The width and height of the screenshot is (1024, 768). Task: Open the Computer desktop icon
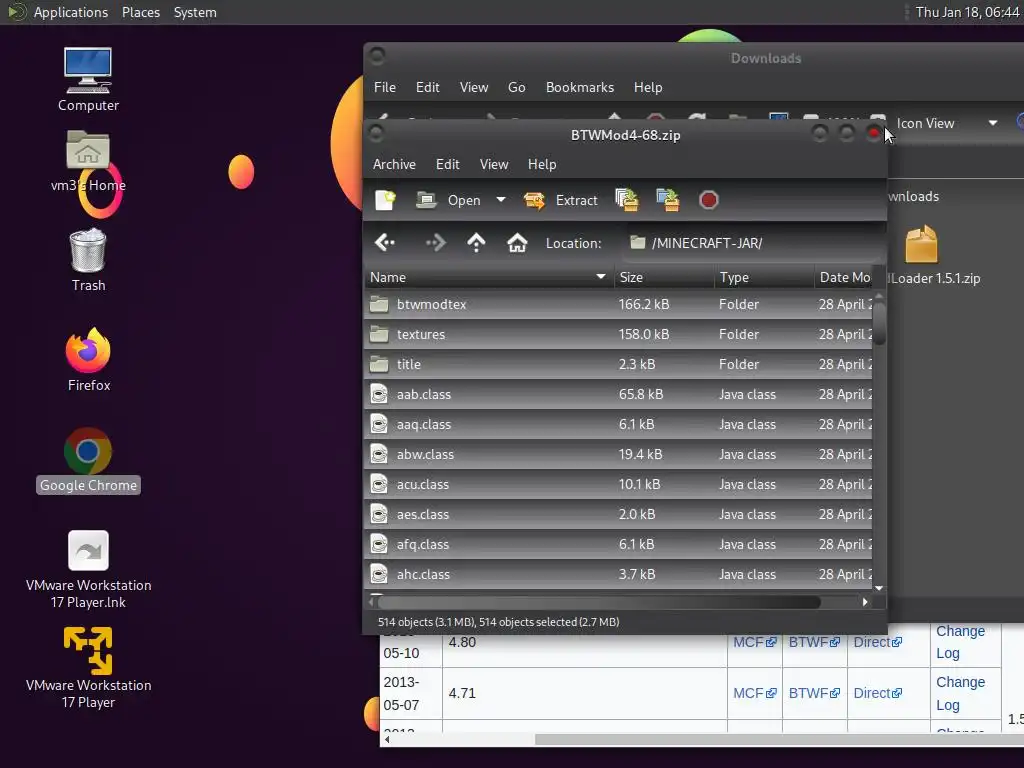click(88, 80)
